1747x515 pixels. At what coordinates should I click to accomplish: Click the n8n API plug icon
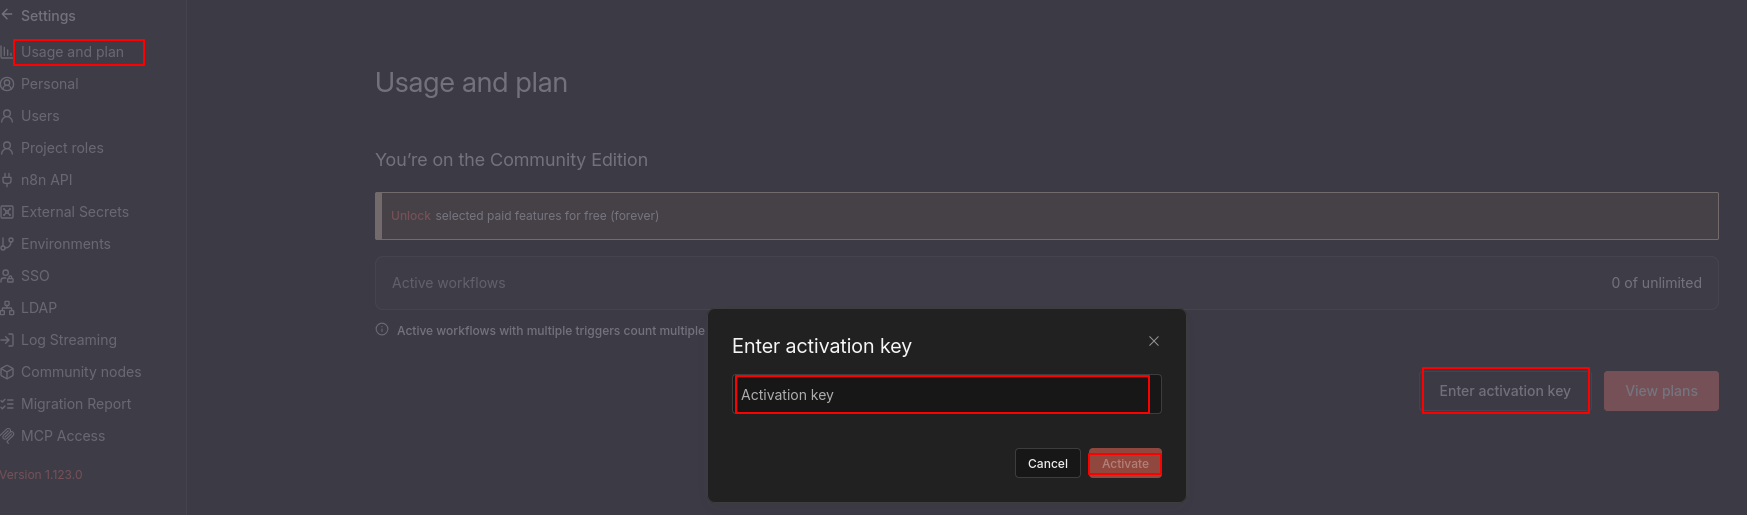click(7, 180)
